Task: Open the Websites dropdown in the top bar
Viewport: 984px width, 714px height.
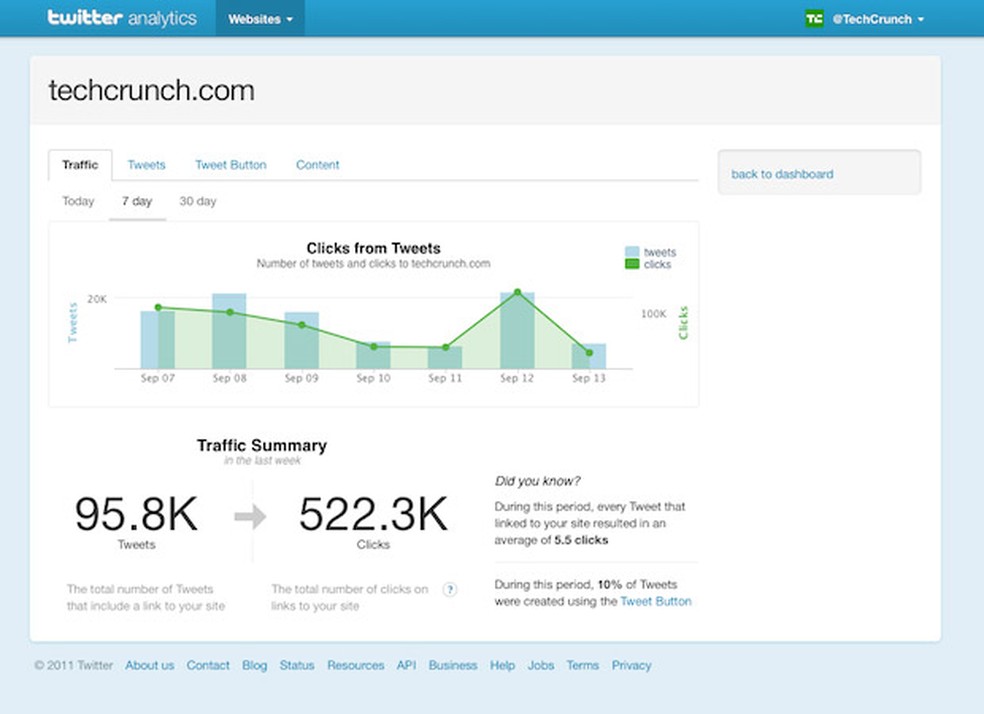Action: [x=259, y=17]
